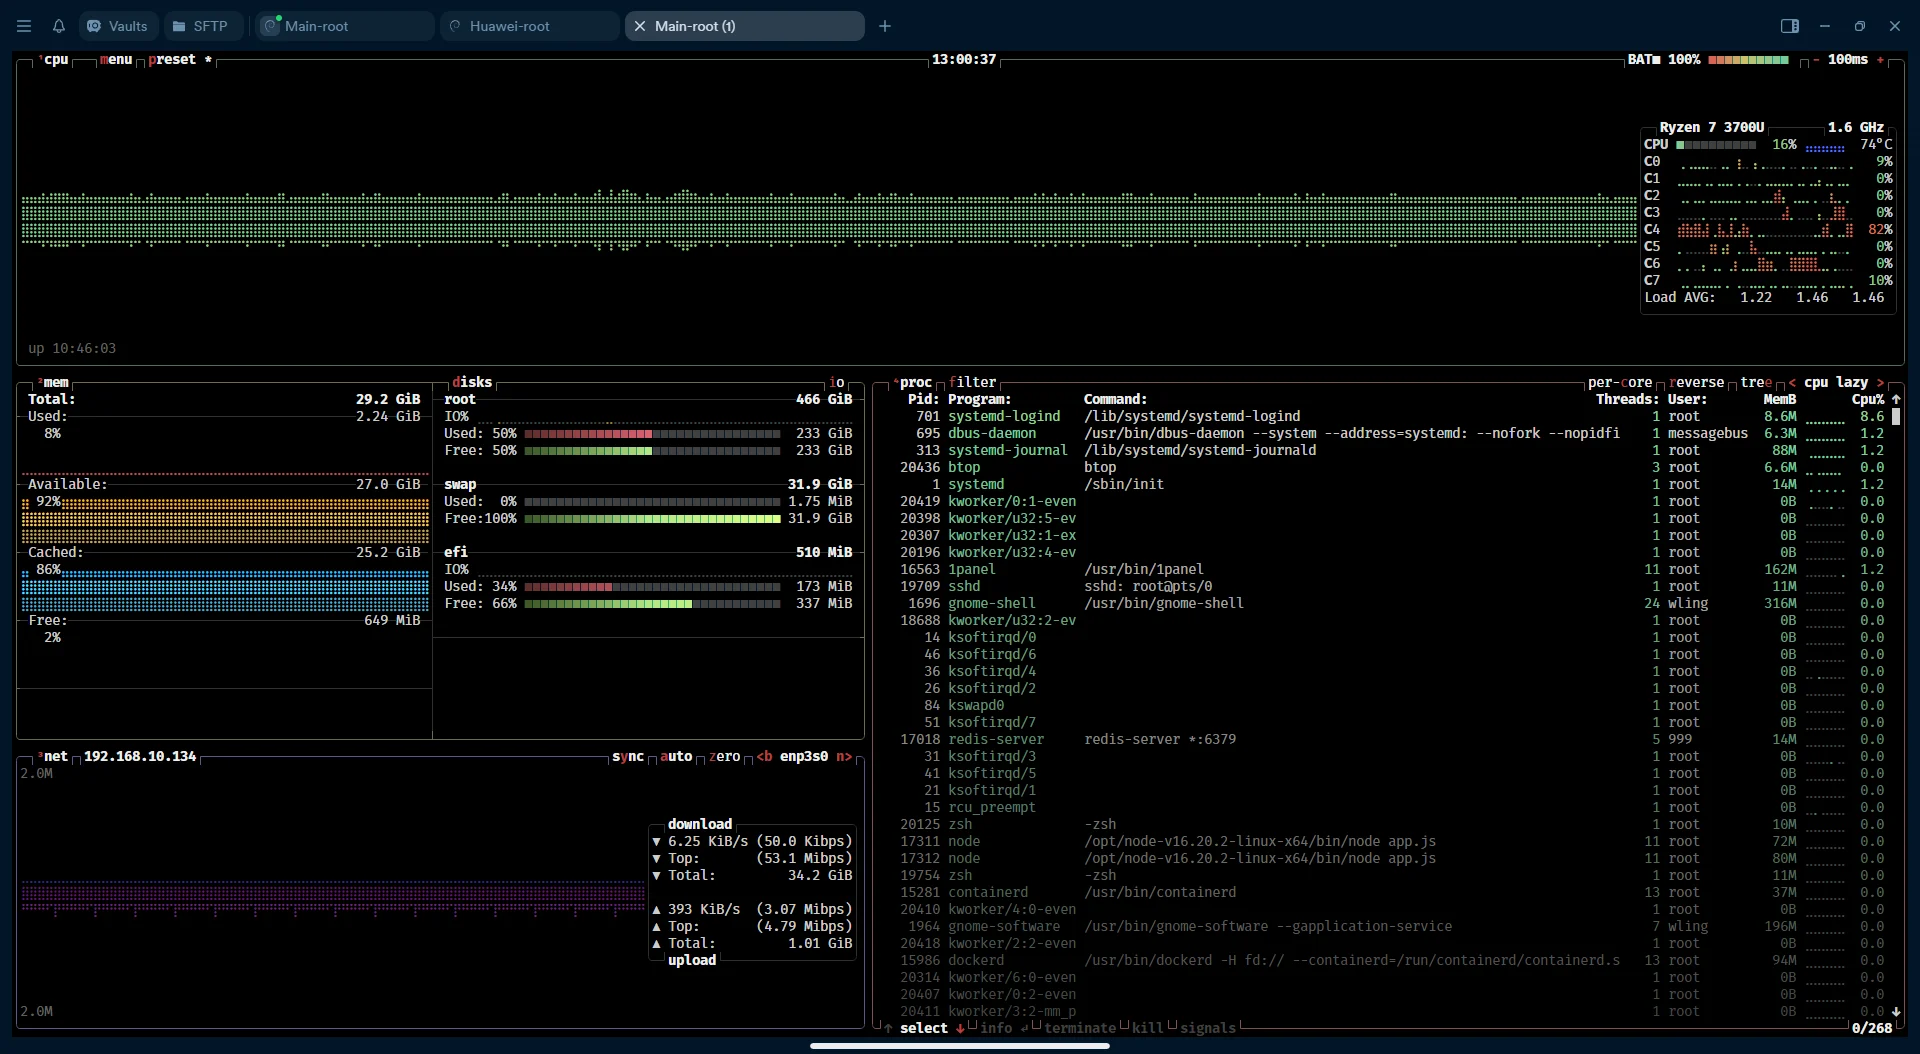The image size is (1920, 1054).
Task: Select the previous network interface with the <b control
Action: (764, 756)
